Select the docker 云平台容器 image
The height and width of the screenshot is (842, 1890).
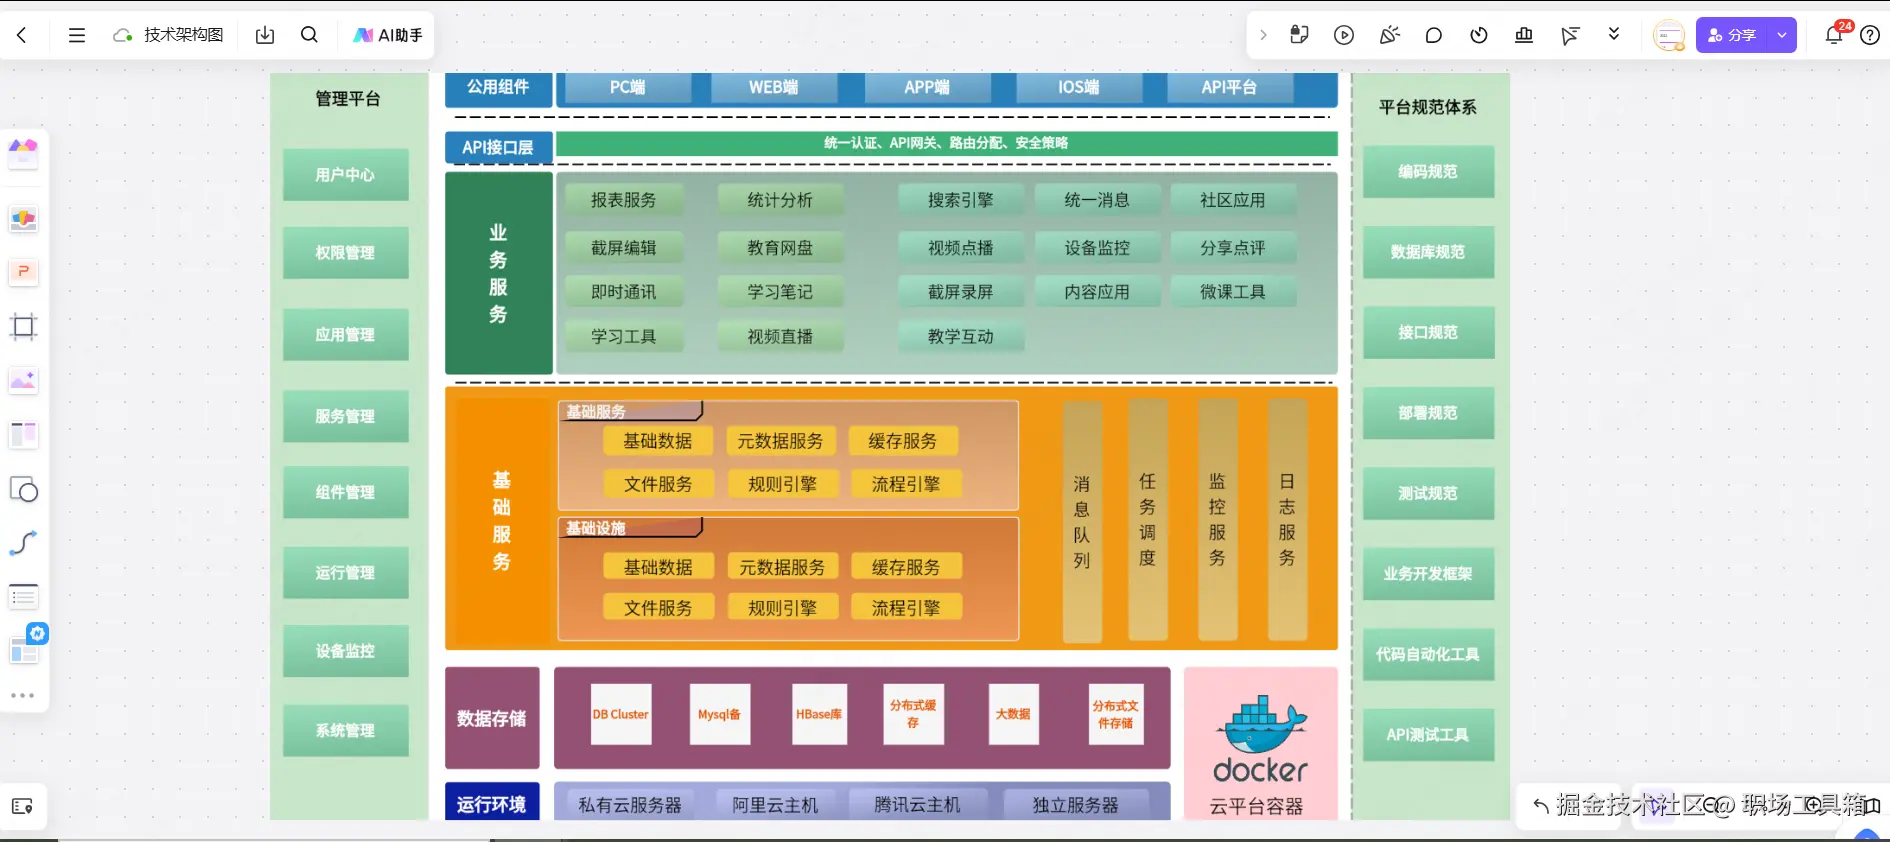[1260, 744]
